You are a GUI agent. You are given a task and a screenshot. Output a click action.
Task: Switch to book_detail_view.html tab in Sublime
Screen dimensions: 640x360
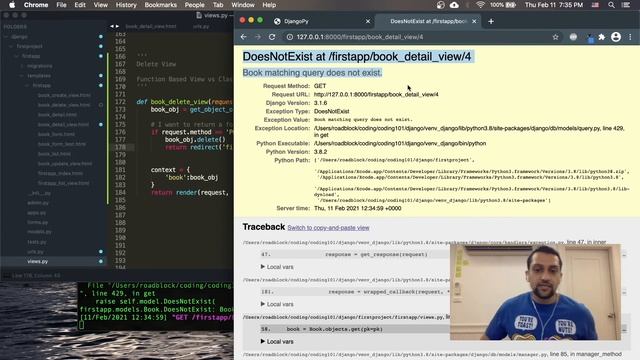(151, 27)
